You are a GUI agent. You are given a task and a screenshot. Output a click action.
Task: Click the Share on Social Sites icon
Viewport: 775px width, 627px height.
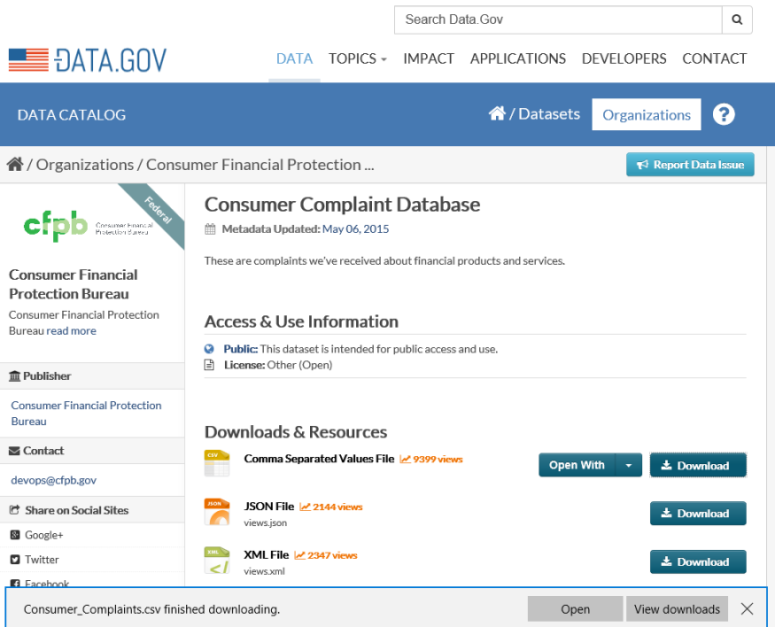[15, 510]
